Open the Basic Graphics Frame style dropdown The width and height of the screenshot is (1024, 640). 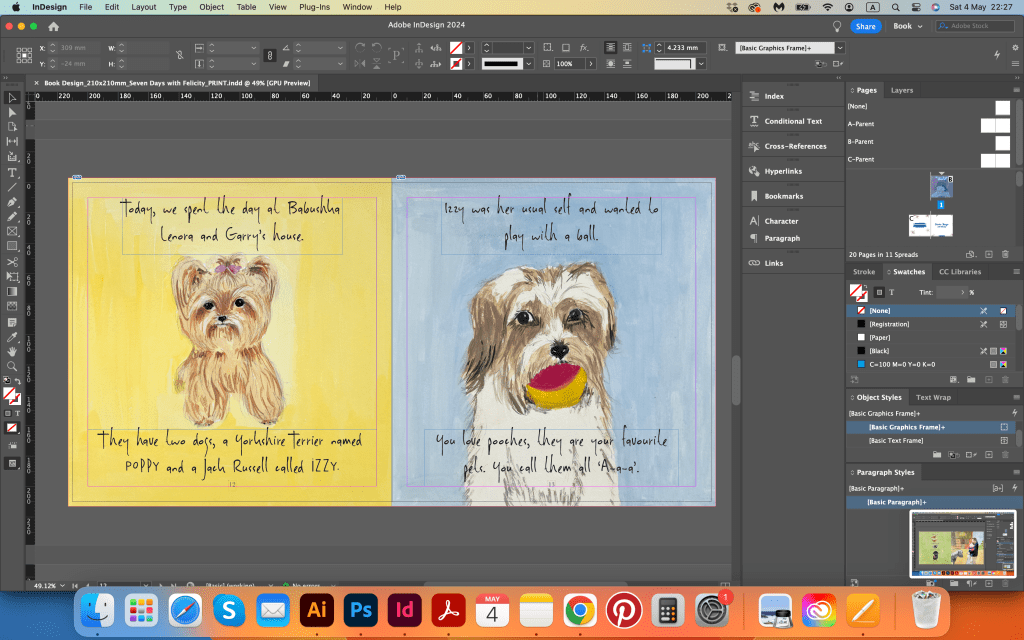coord(840,47)
